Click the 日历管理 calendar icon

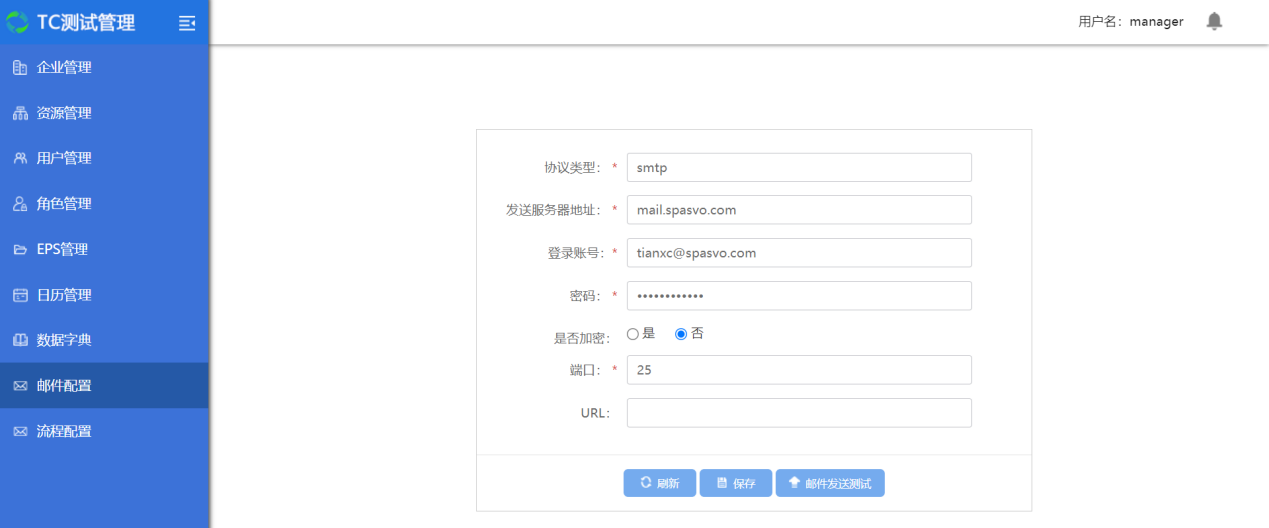20,295
